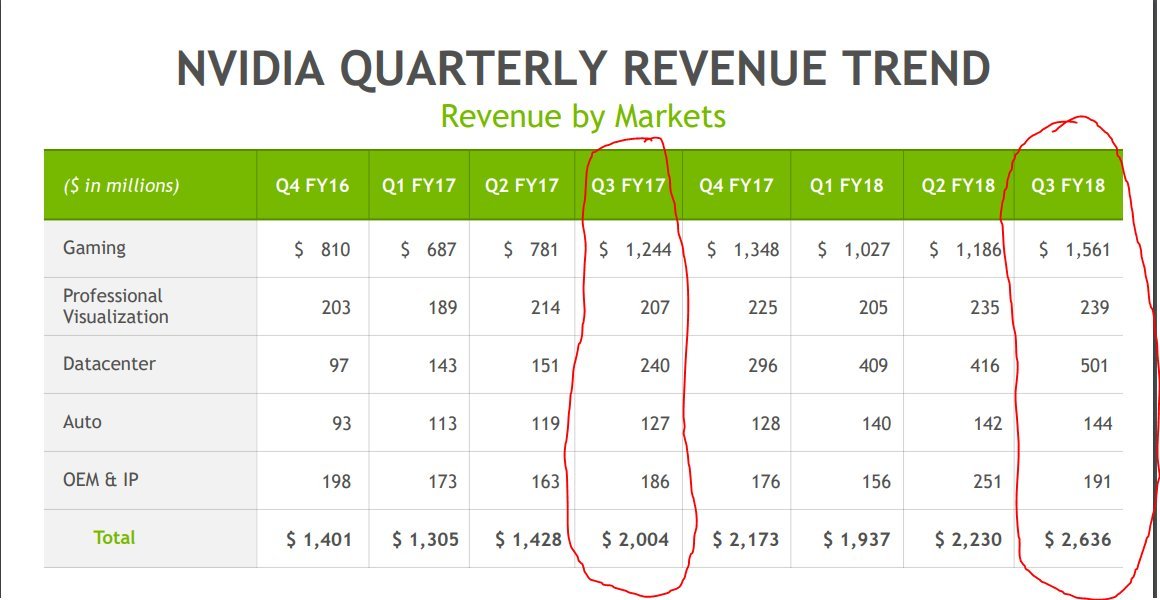Click Professional Visualization value 207
Screen dimensions: 1160x600
tap(655, 307)
